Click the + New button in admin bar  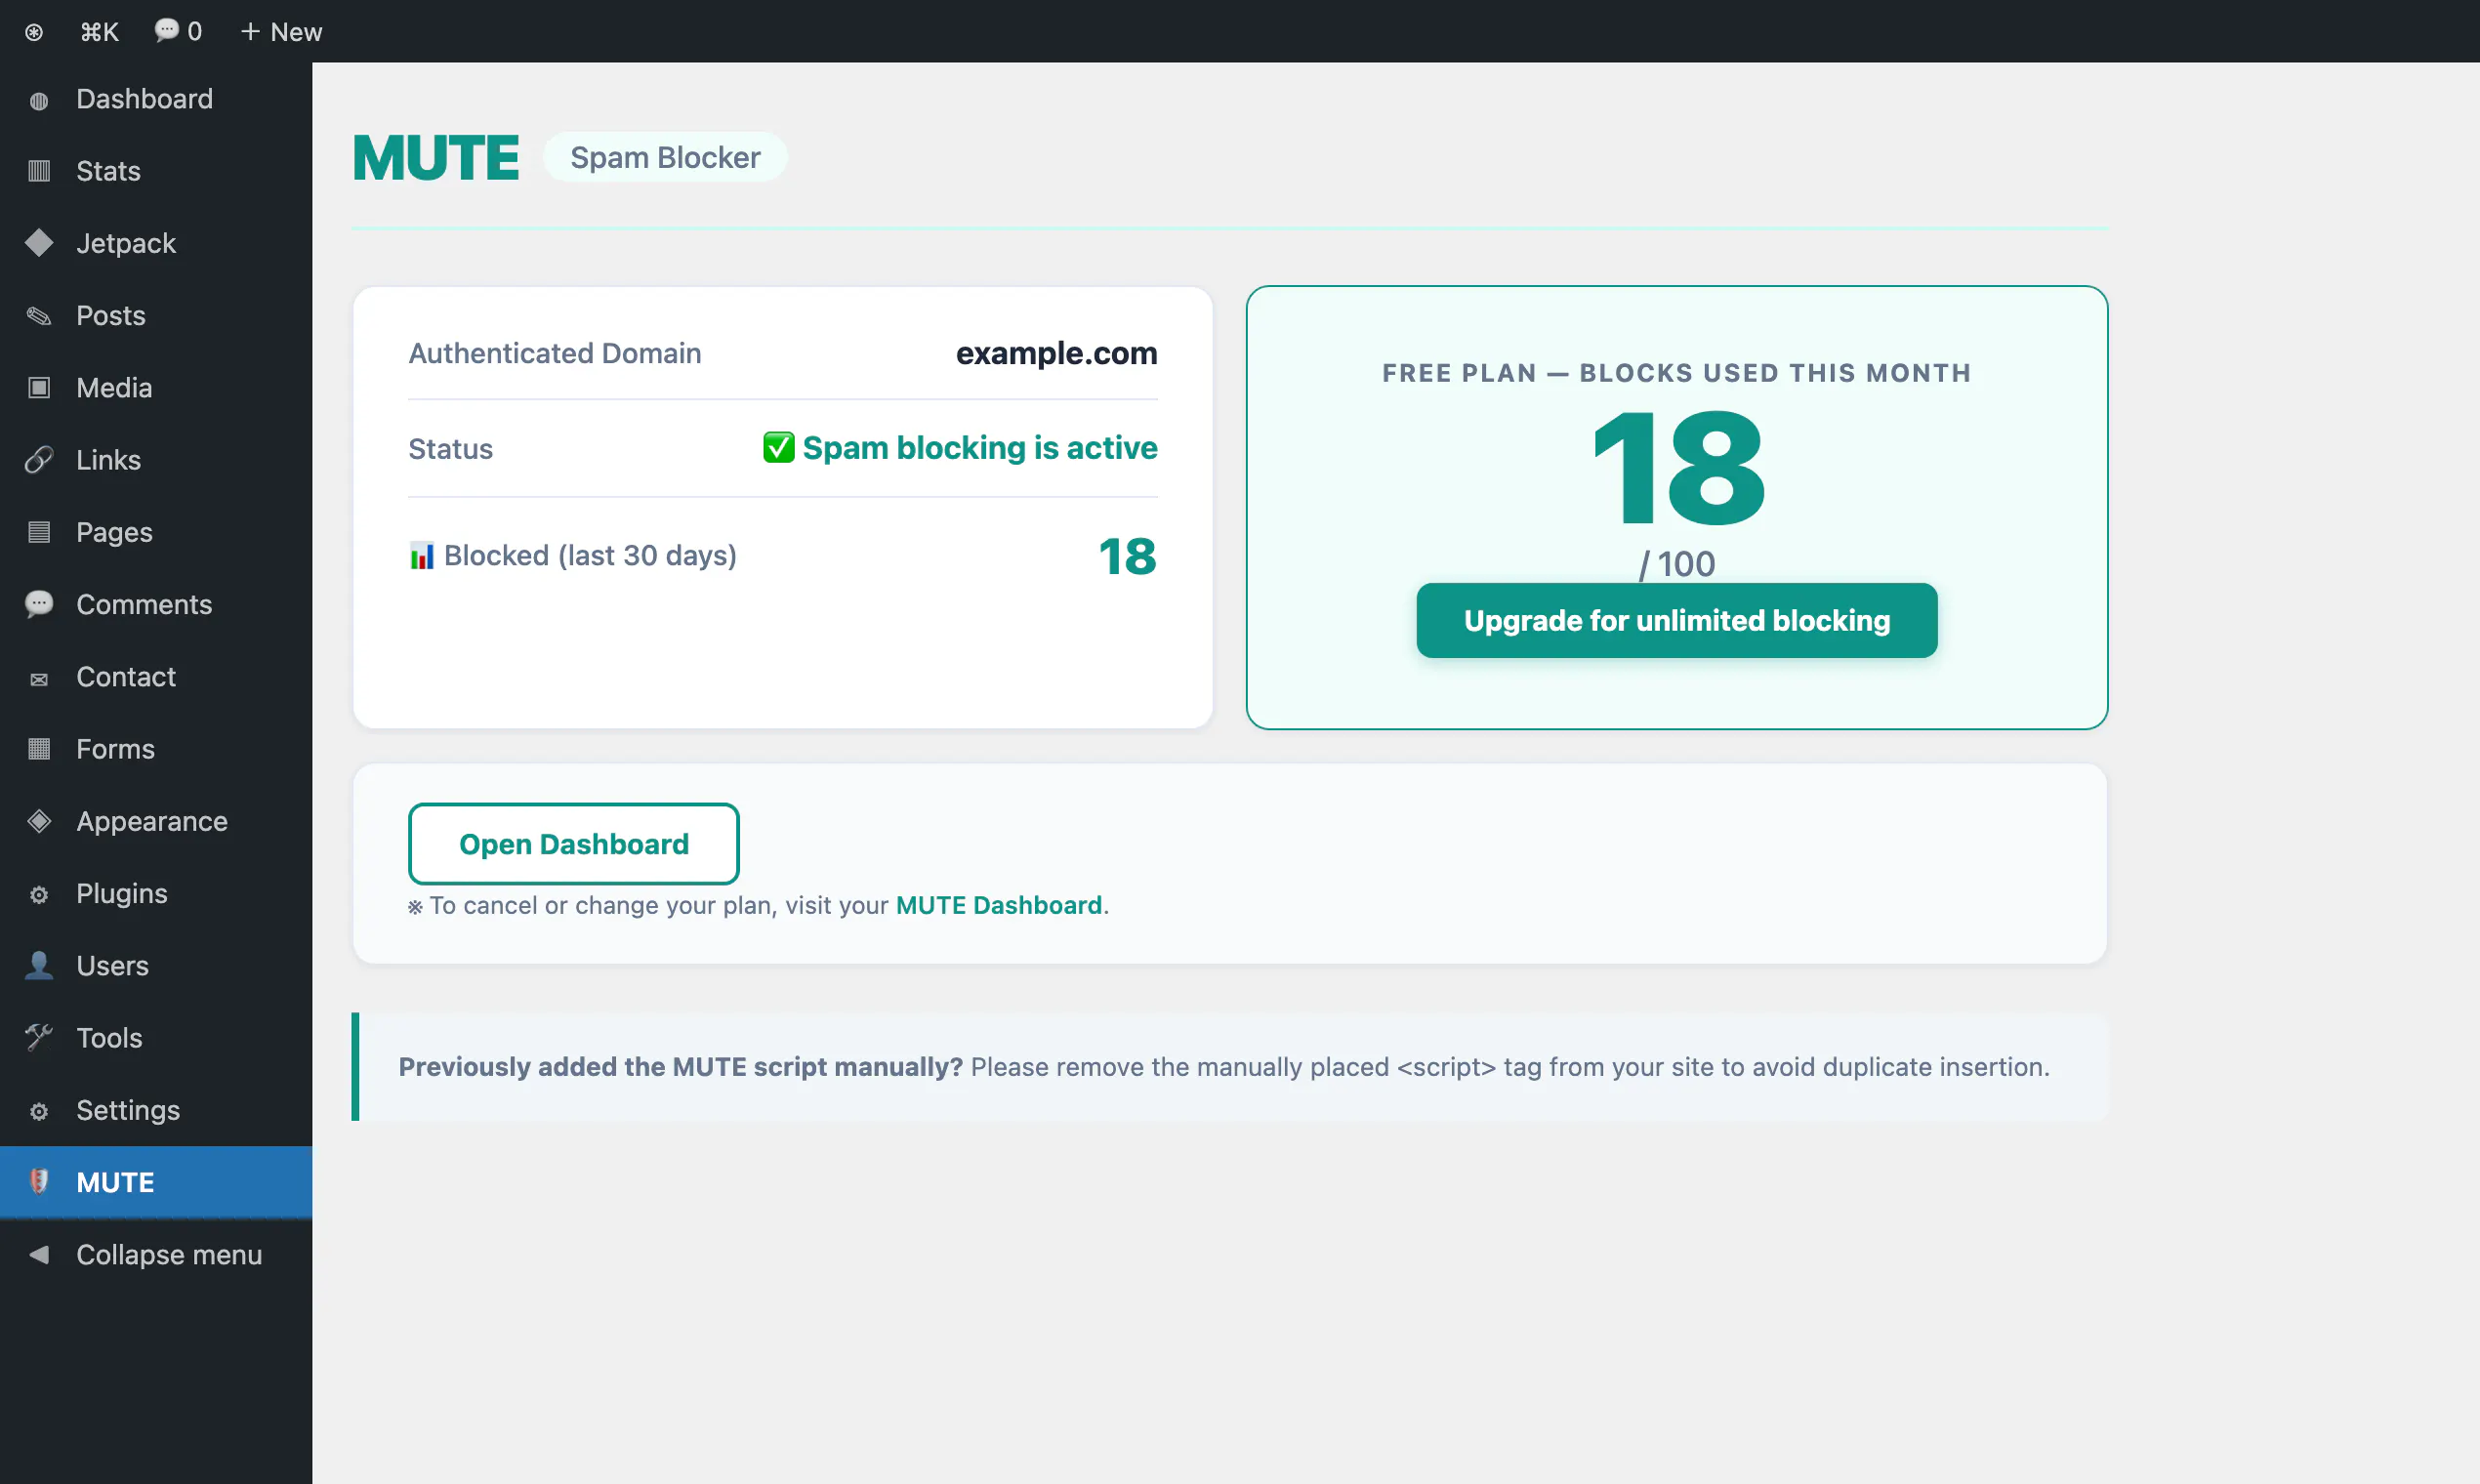click(x=281, y=32)
